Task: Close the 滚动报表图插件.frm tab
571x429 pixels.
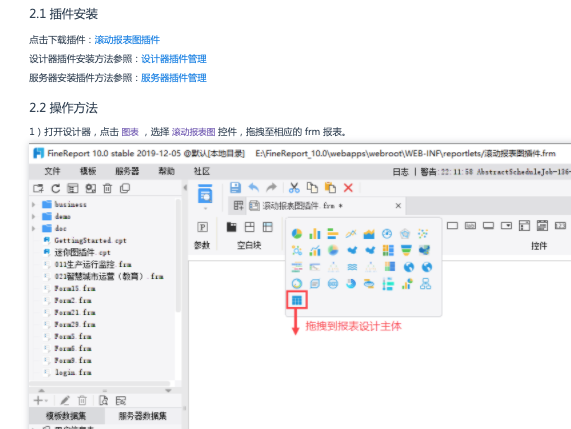Action: pos(398,206)
